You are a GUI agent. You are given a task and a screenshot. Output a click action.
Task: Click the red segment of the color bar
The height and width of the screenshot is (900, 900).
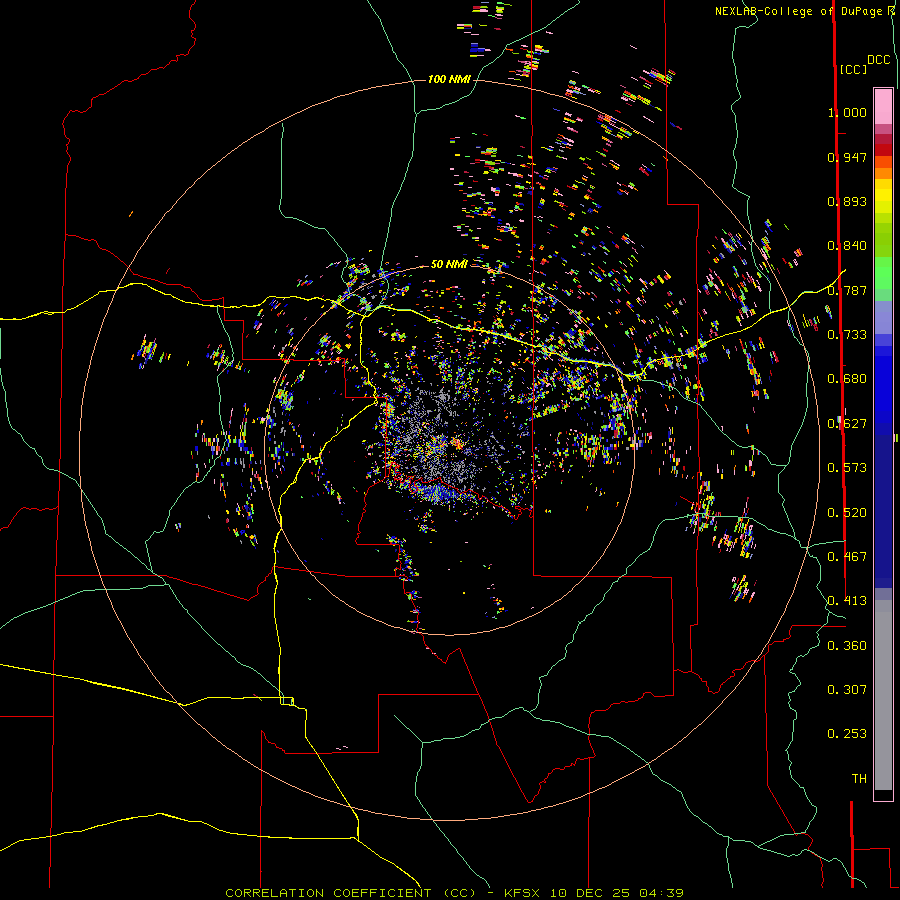[883, 150]
